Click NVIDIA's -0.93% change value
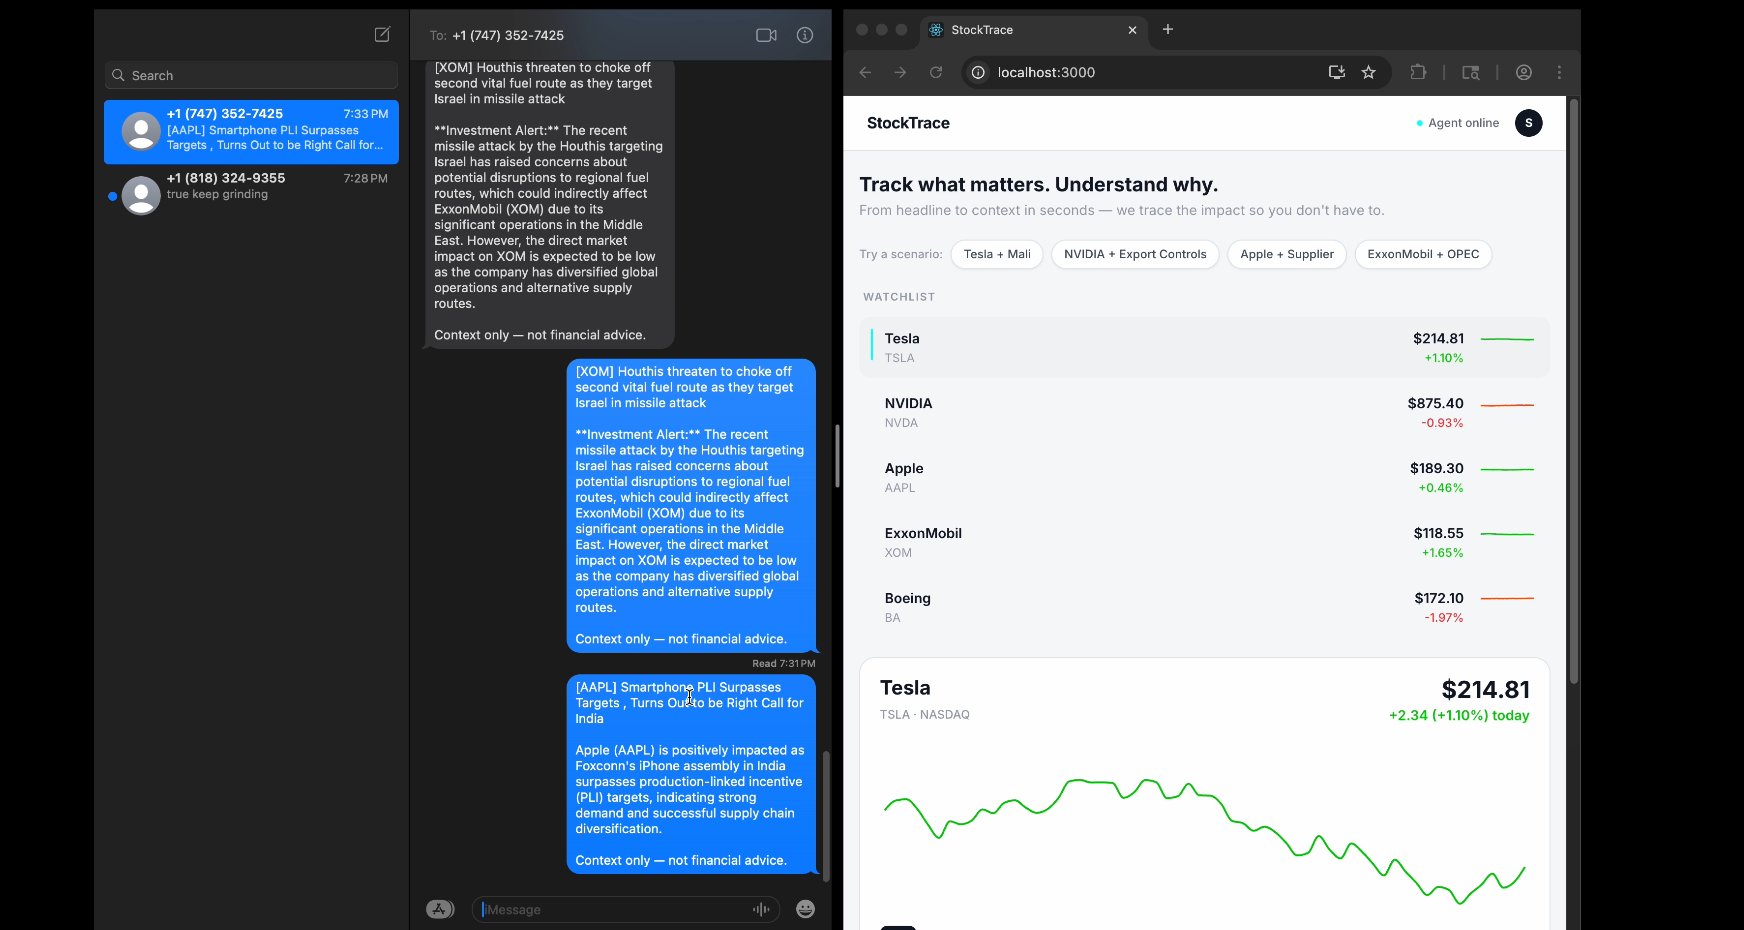 [1442, 423]
